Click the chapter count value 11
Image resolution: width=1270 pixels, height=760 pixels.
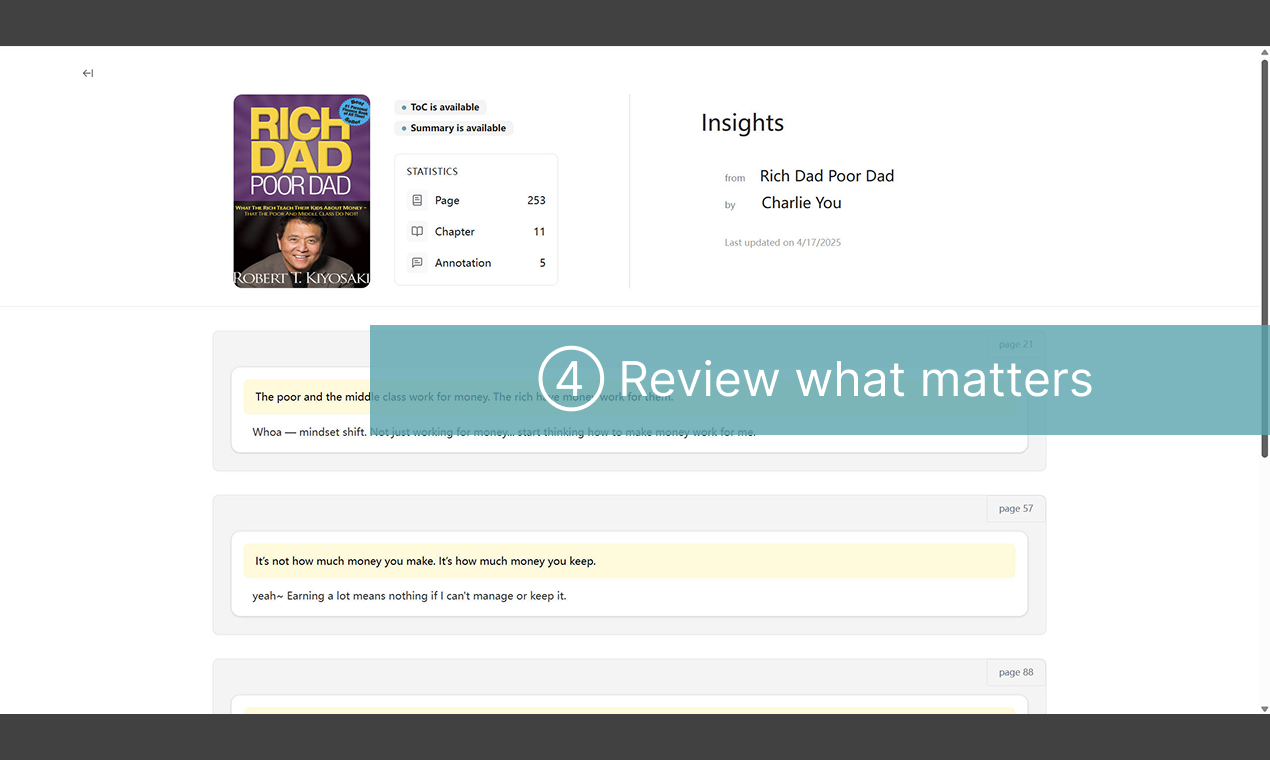[539, 231]
